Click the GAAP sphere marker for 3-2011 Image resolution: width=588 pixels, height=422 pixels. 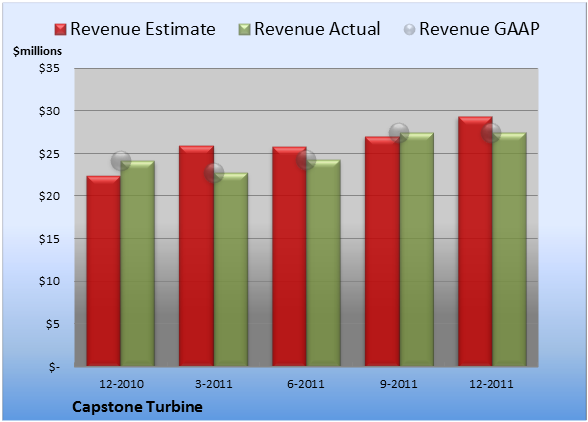pos(214,173)
